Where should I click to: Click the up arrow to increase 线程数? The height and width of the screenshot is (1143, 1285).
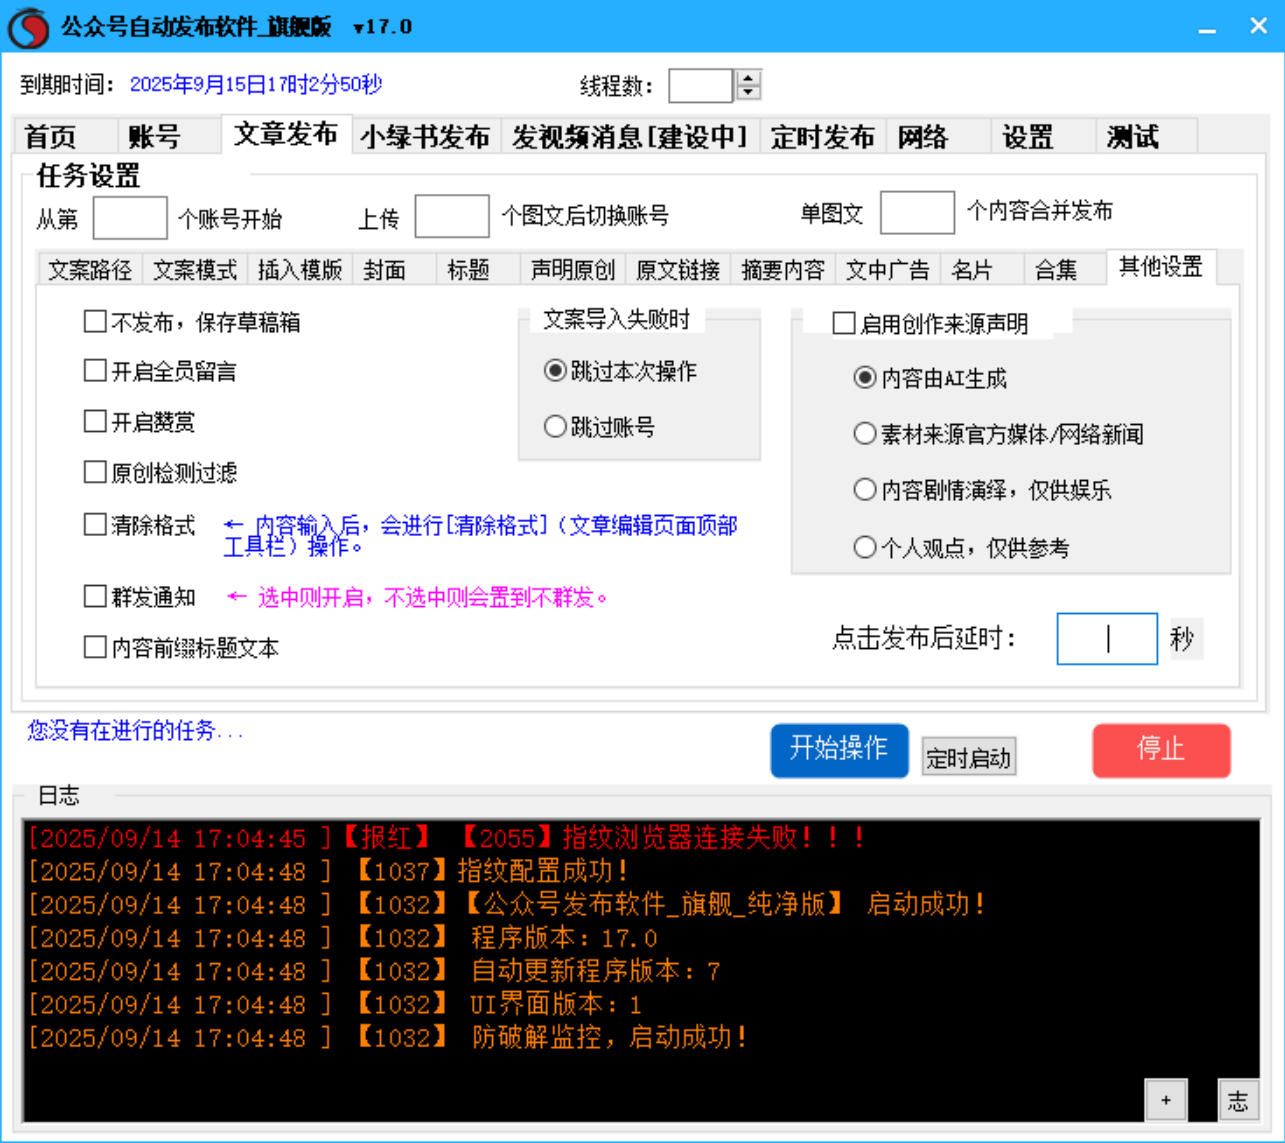click(747, 80)
